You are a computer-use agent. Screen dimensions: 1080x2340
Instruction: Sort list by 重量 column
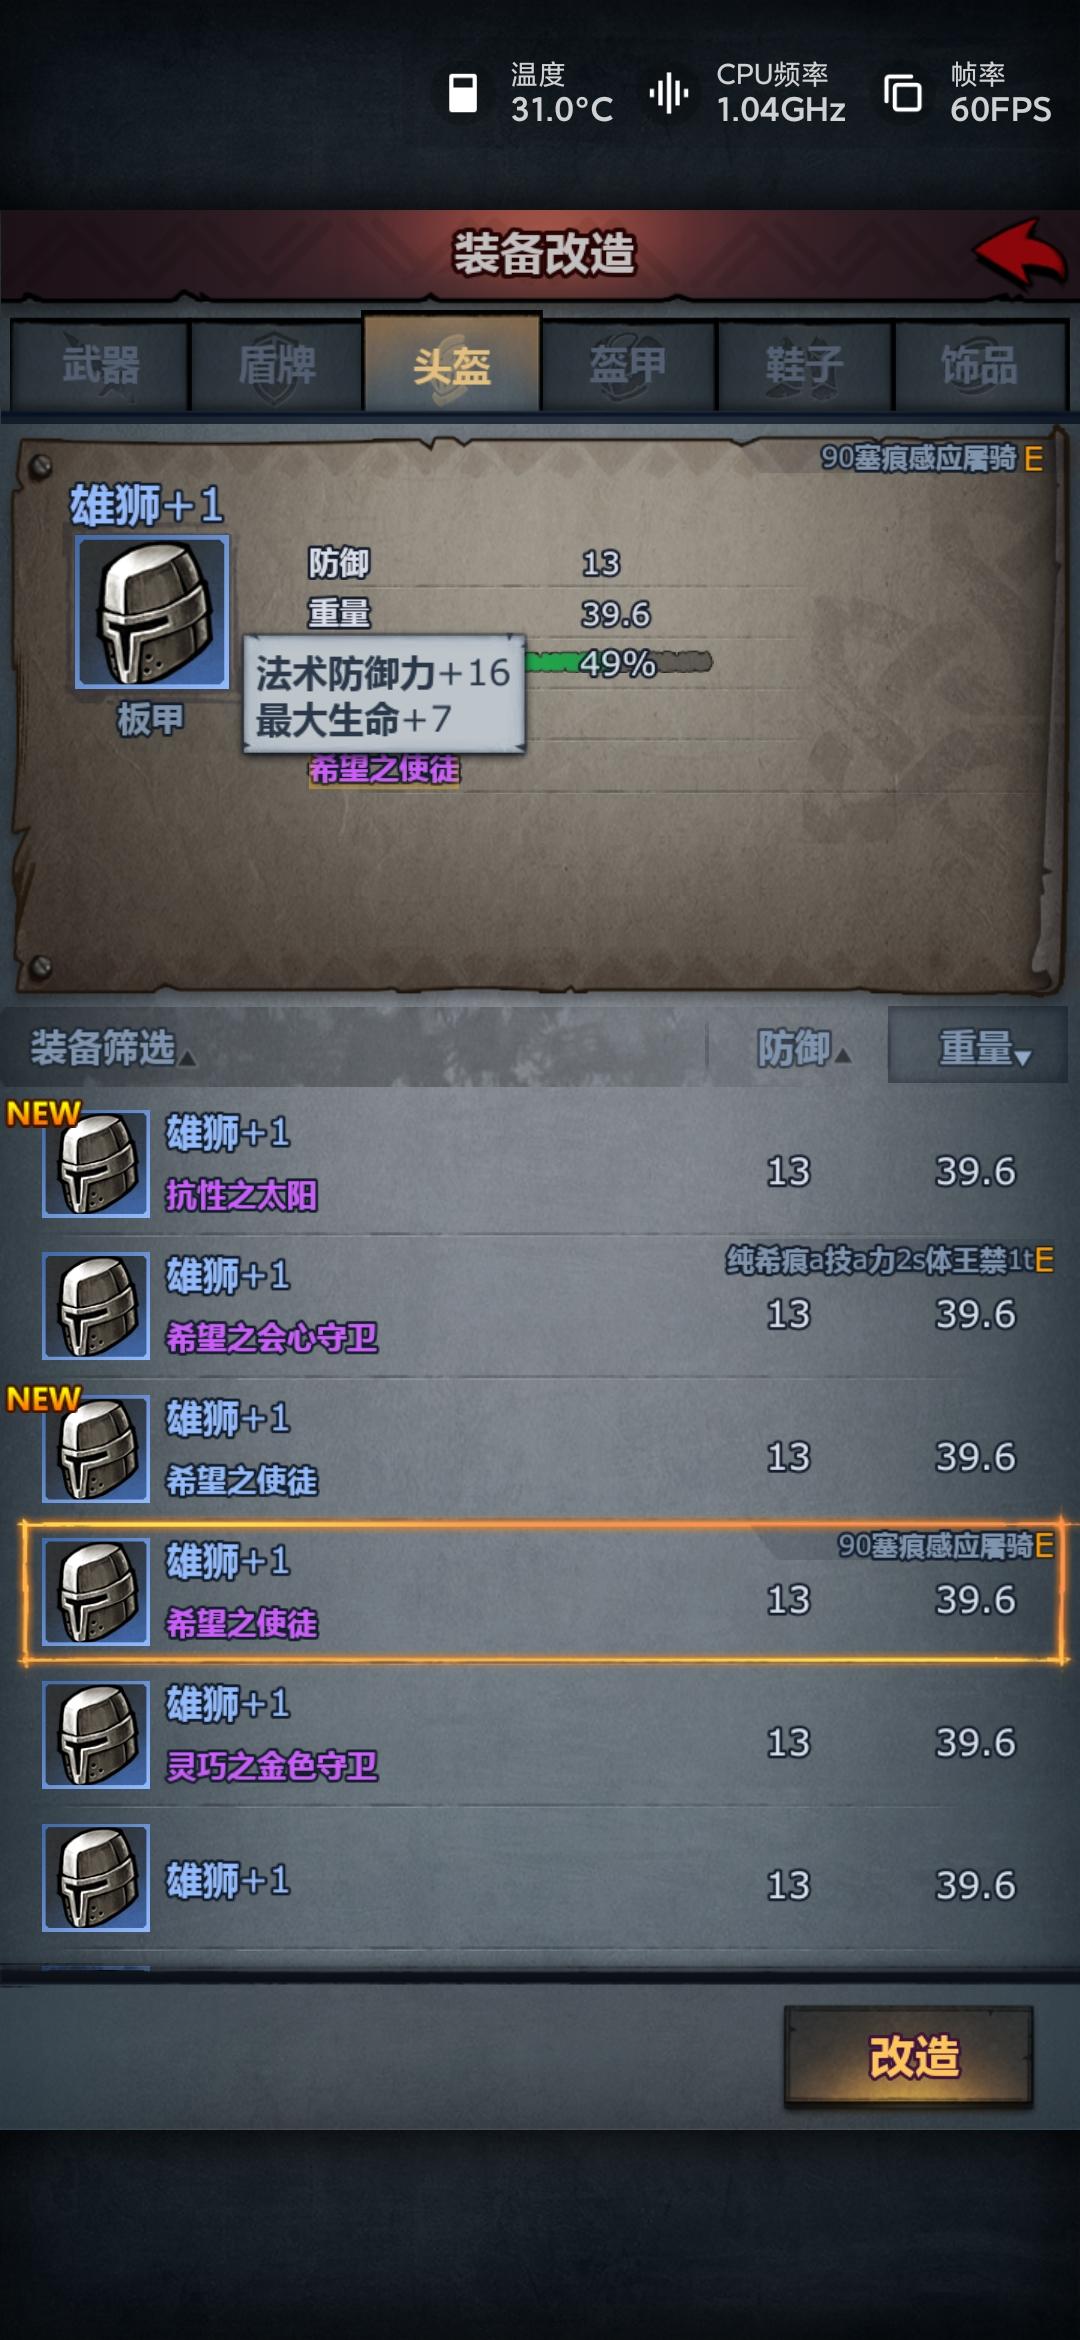pyautogui.click(x=978, y=1046)
